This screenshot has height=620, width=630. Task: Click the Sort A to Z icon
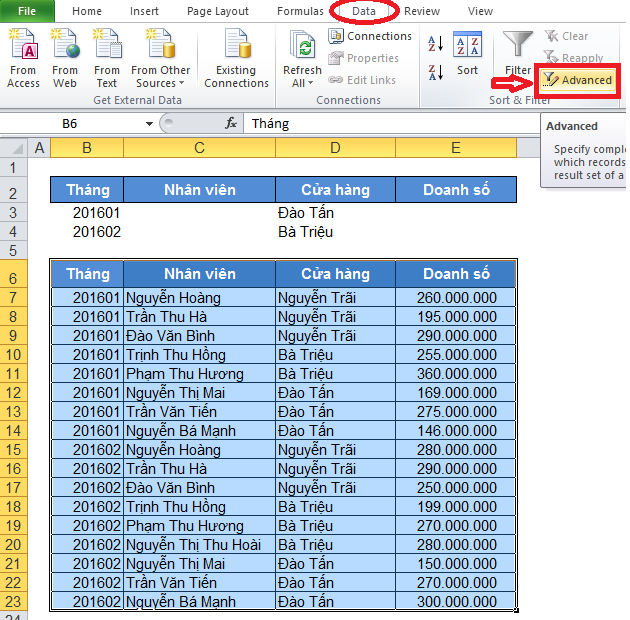tap(435, 44)
